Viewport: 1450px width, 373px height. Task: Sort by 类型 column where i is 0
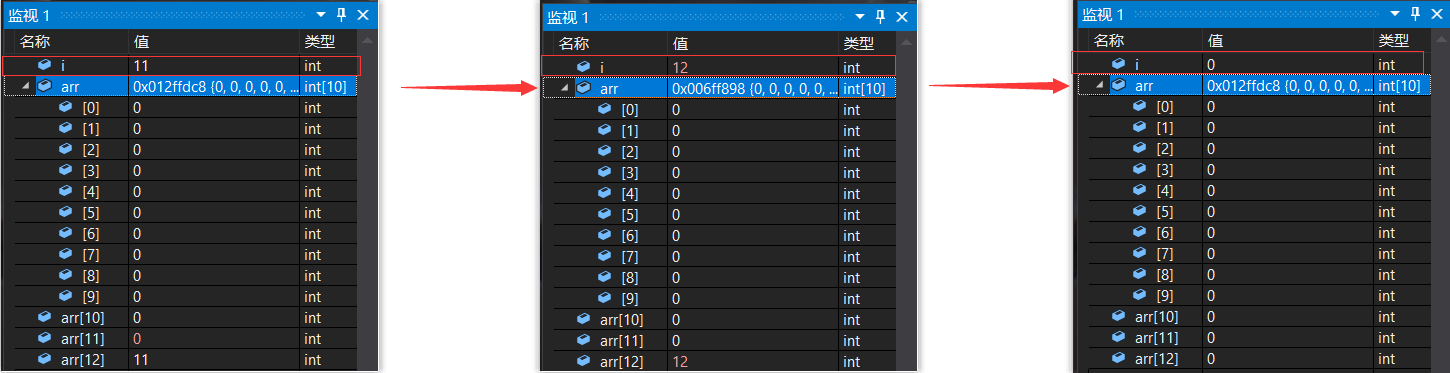pos(1394,40)
